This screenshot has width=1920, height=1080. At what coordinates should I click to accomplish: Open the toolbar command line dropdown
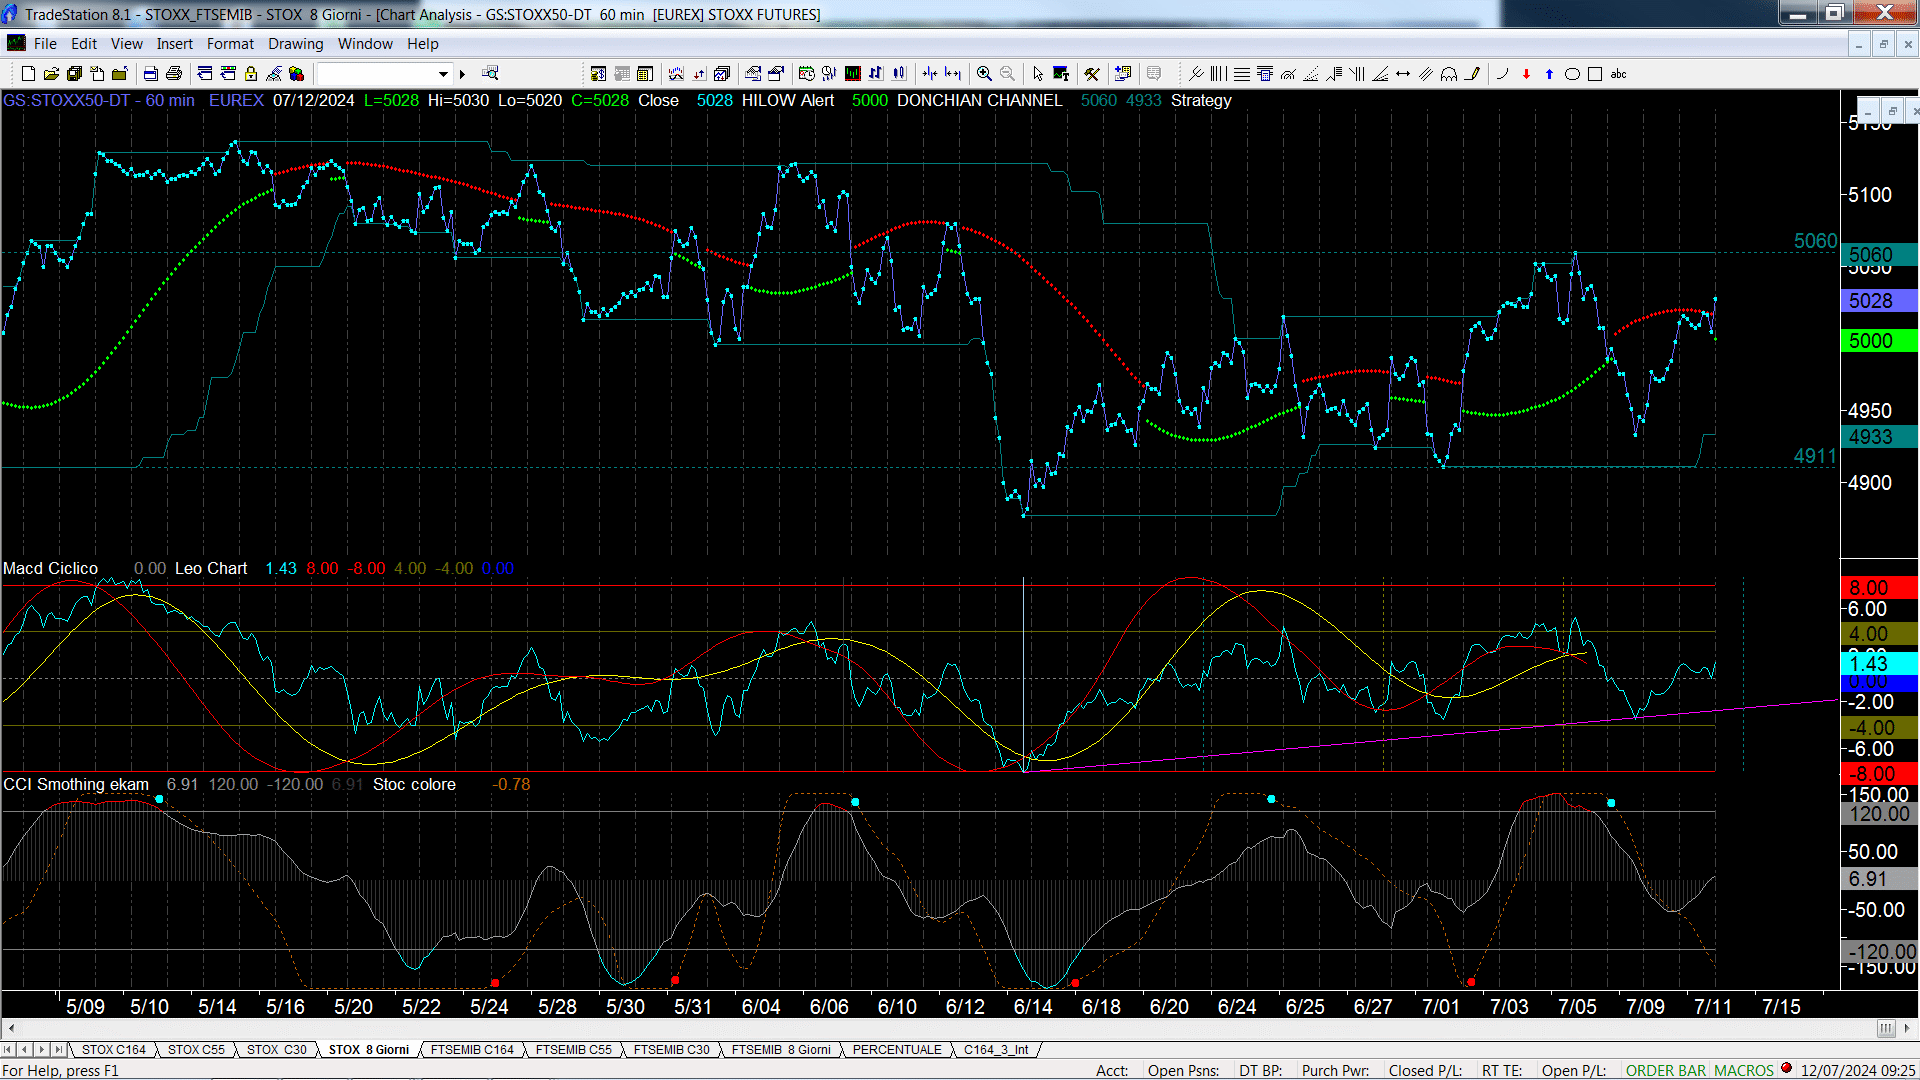pos(443,73)
